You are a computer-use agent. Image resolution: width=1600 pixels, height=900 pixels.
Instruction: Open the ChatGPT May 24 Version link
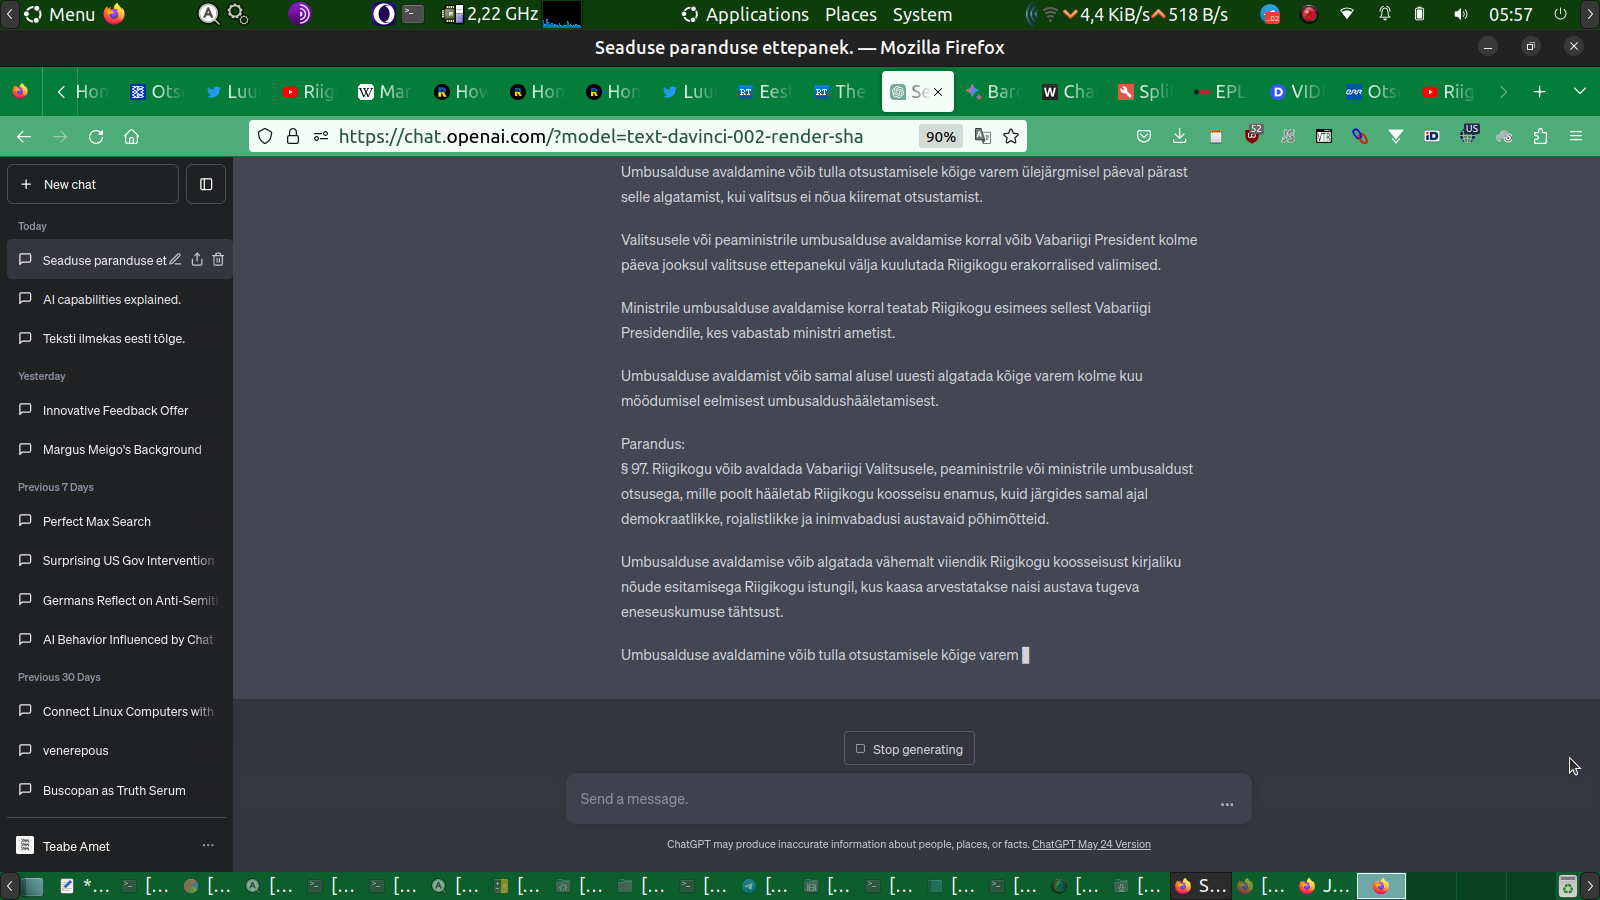pos(1091,845)
